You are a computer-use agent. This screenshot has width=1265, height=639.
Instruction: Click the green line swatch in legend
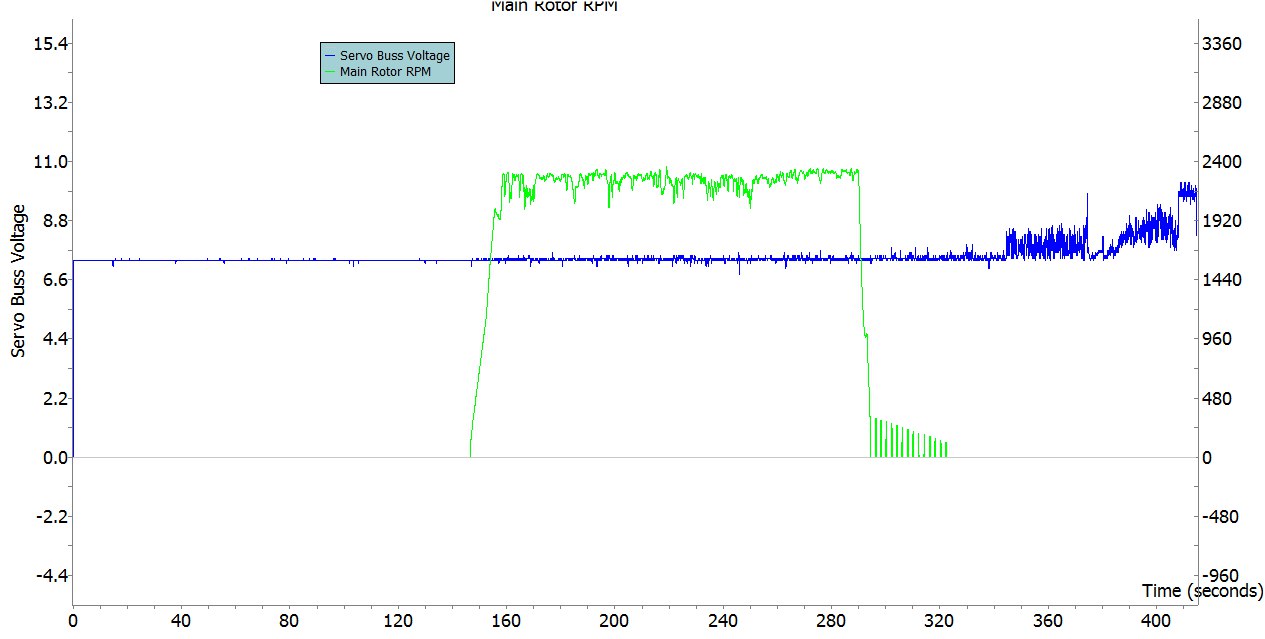coord(331,72)
